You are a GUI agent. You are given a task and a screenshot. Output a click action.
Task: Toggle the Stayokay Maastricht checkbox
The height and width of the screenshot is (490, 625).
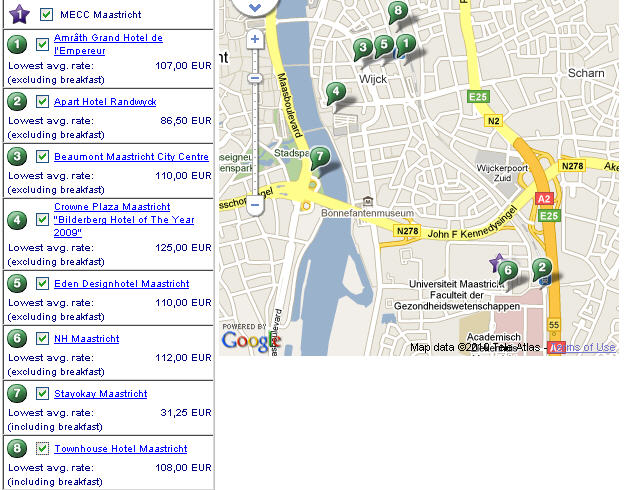coord(42,394)
